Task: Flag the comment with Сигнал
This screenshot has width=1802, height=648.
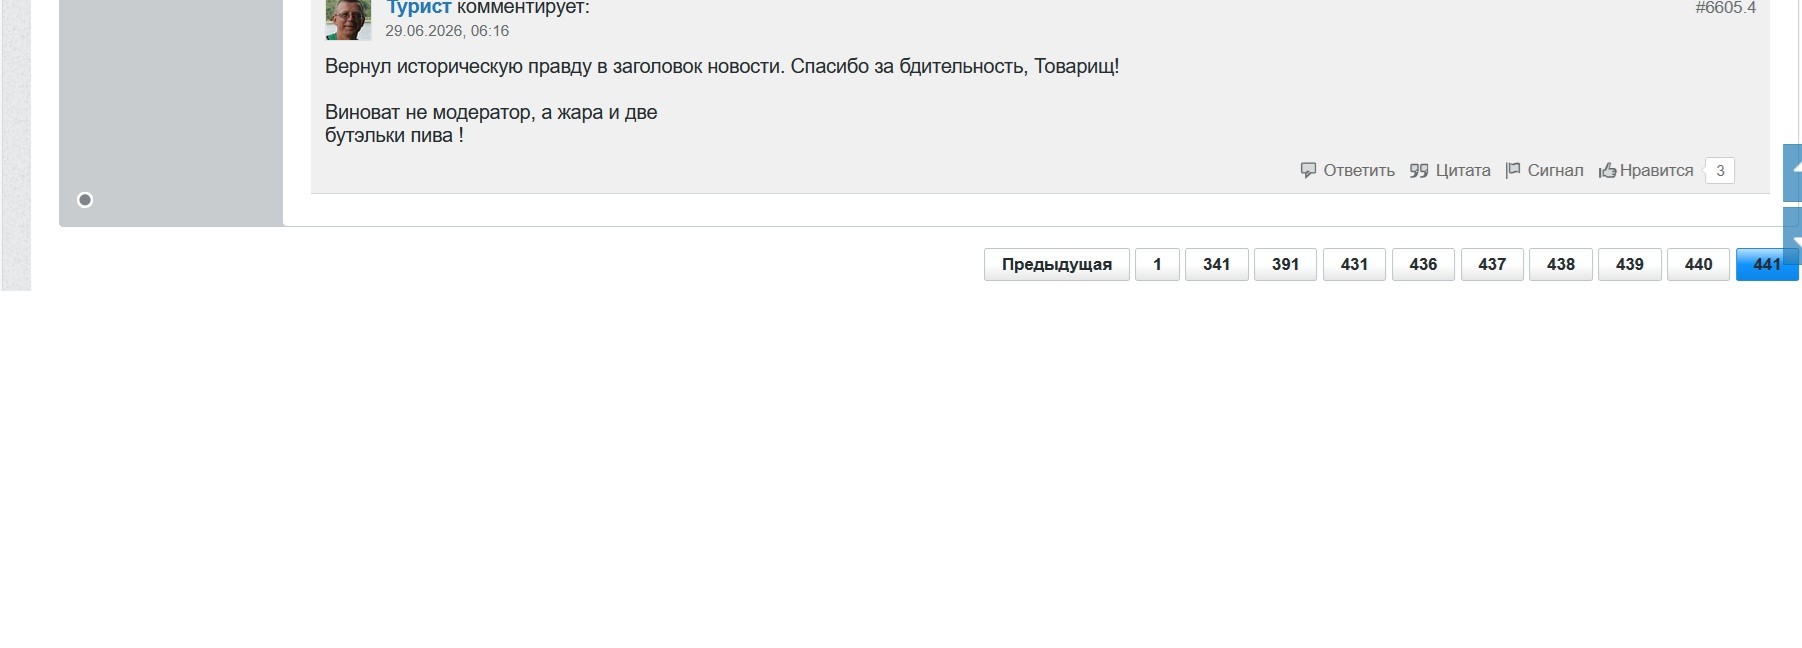Action: (1544, 171)
